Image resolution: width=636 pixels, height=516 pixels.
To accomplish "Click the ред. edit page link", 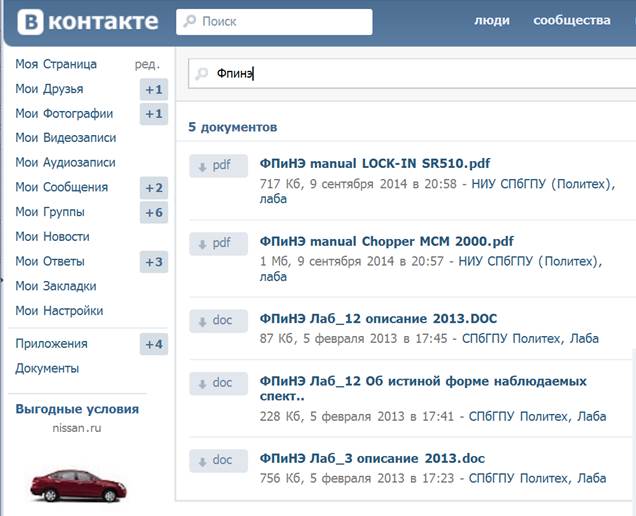I will click(147, 64).
